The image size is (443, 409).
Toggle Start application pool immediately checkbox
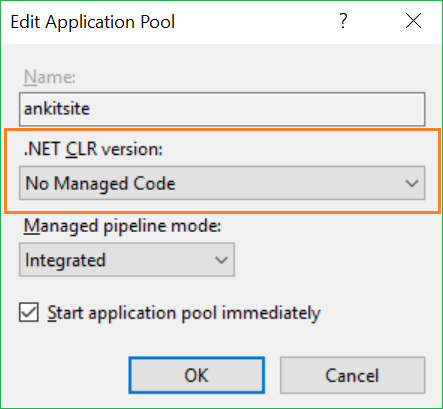pyautogui.click(x=29, y=312)
